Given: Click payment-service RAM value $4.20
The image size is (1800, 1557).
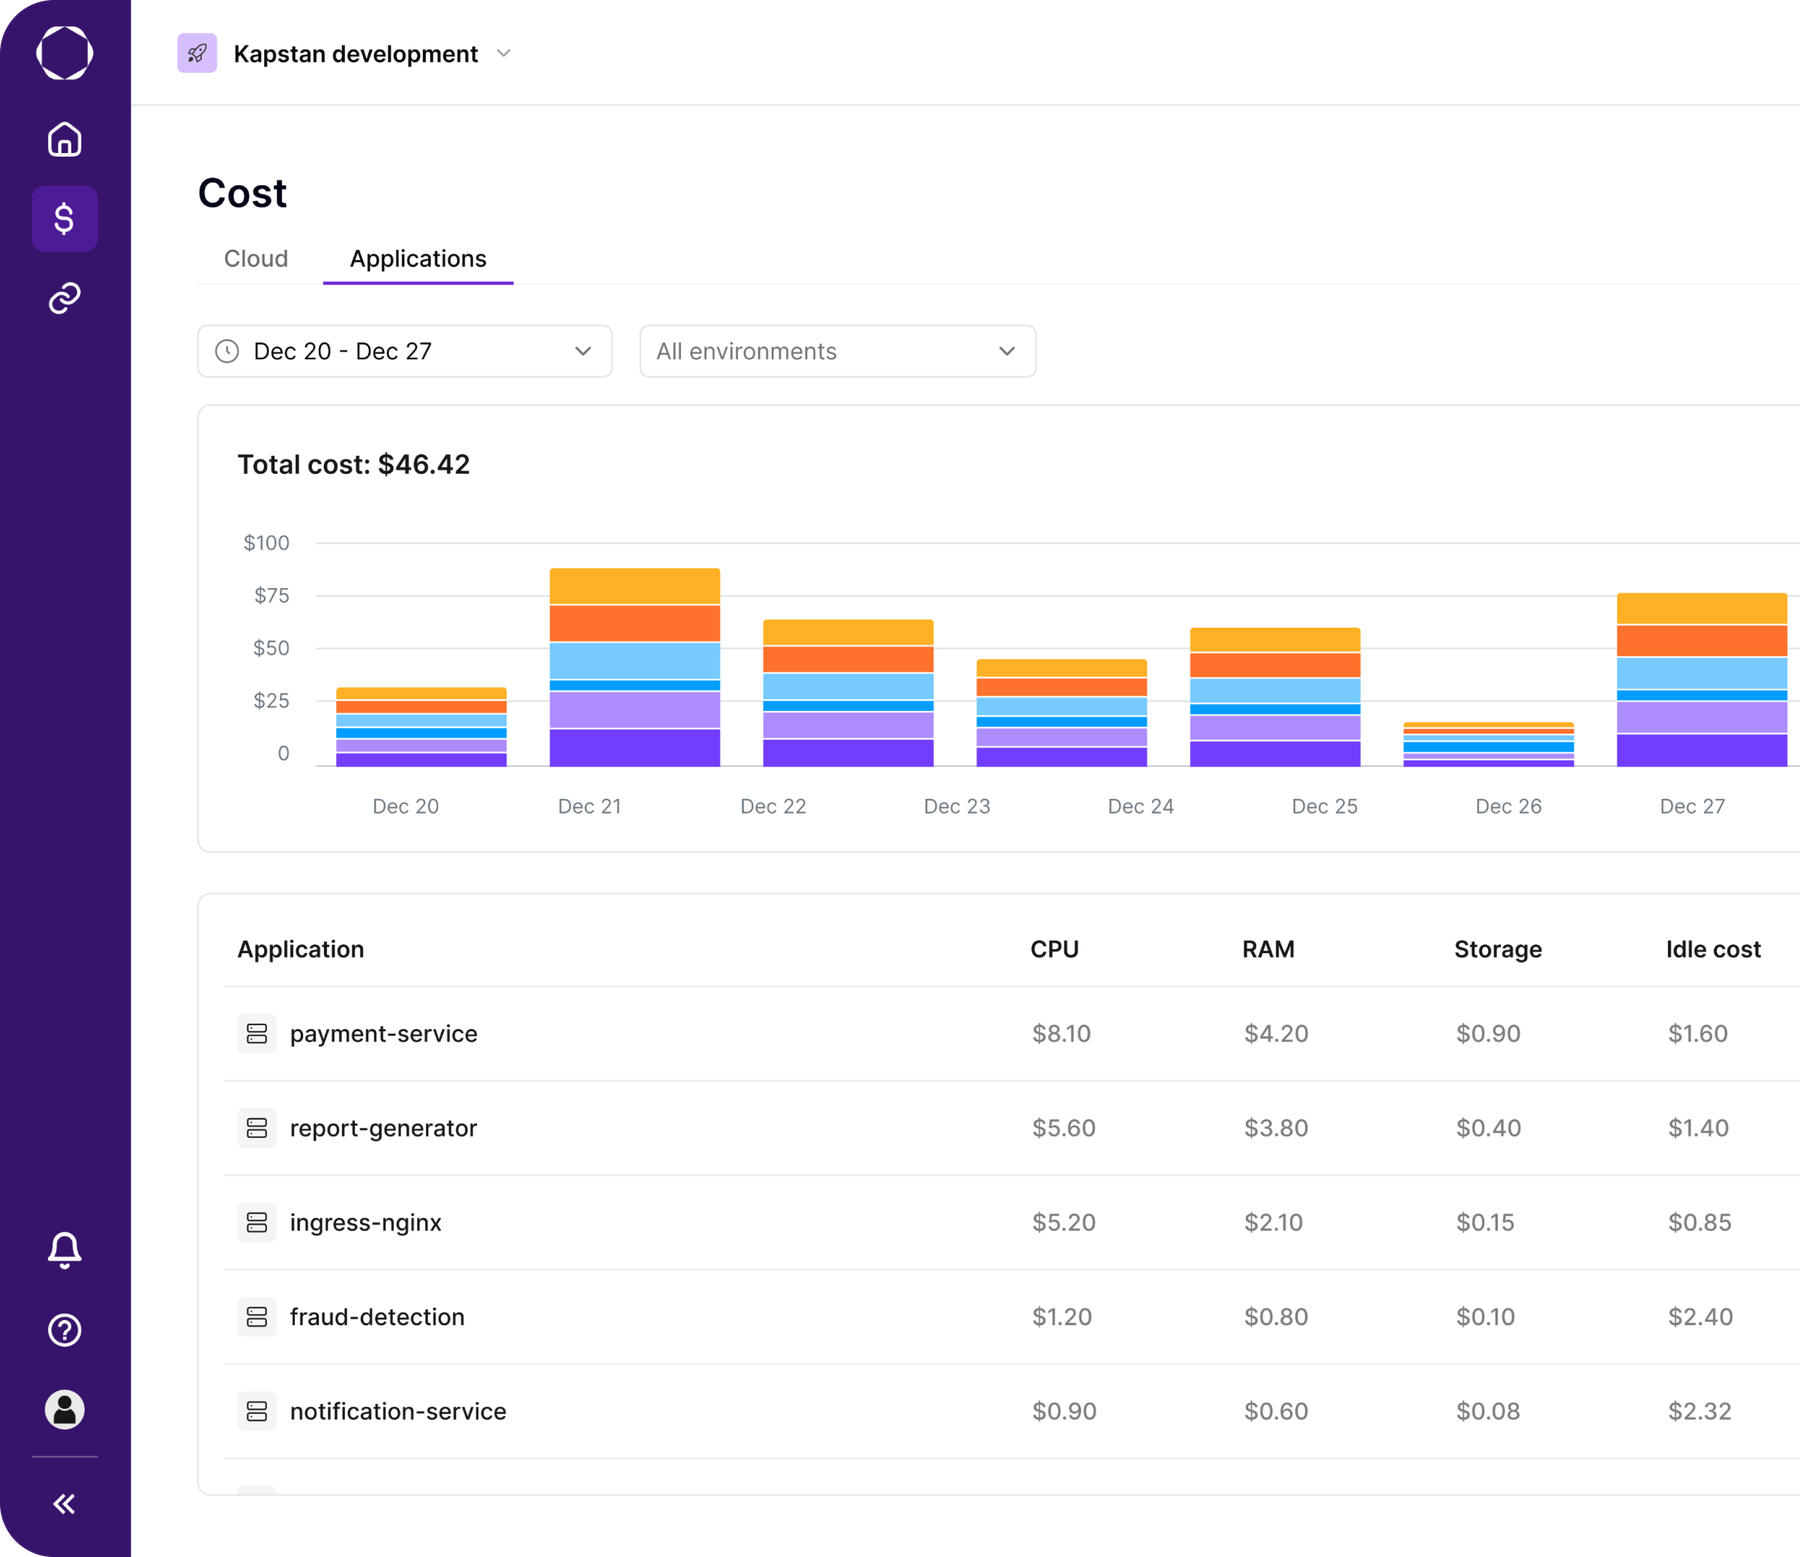Looking at the screenshot, I should click(1276, 1033).
